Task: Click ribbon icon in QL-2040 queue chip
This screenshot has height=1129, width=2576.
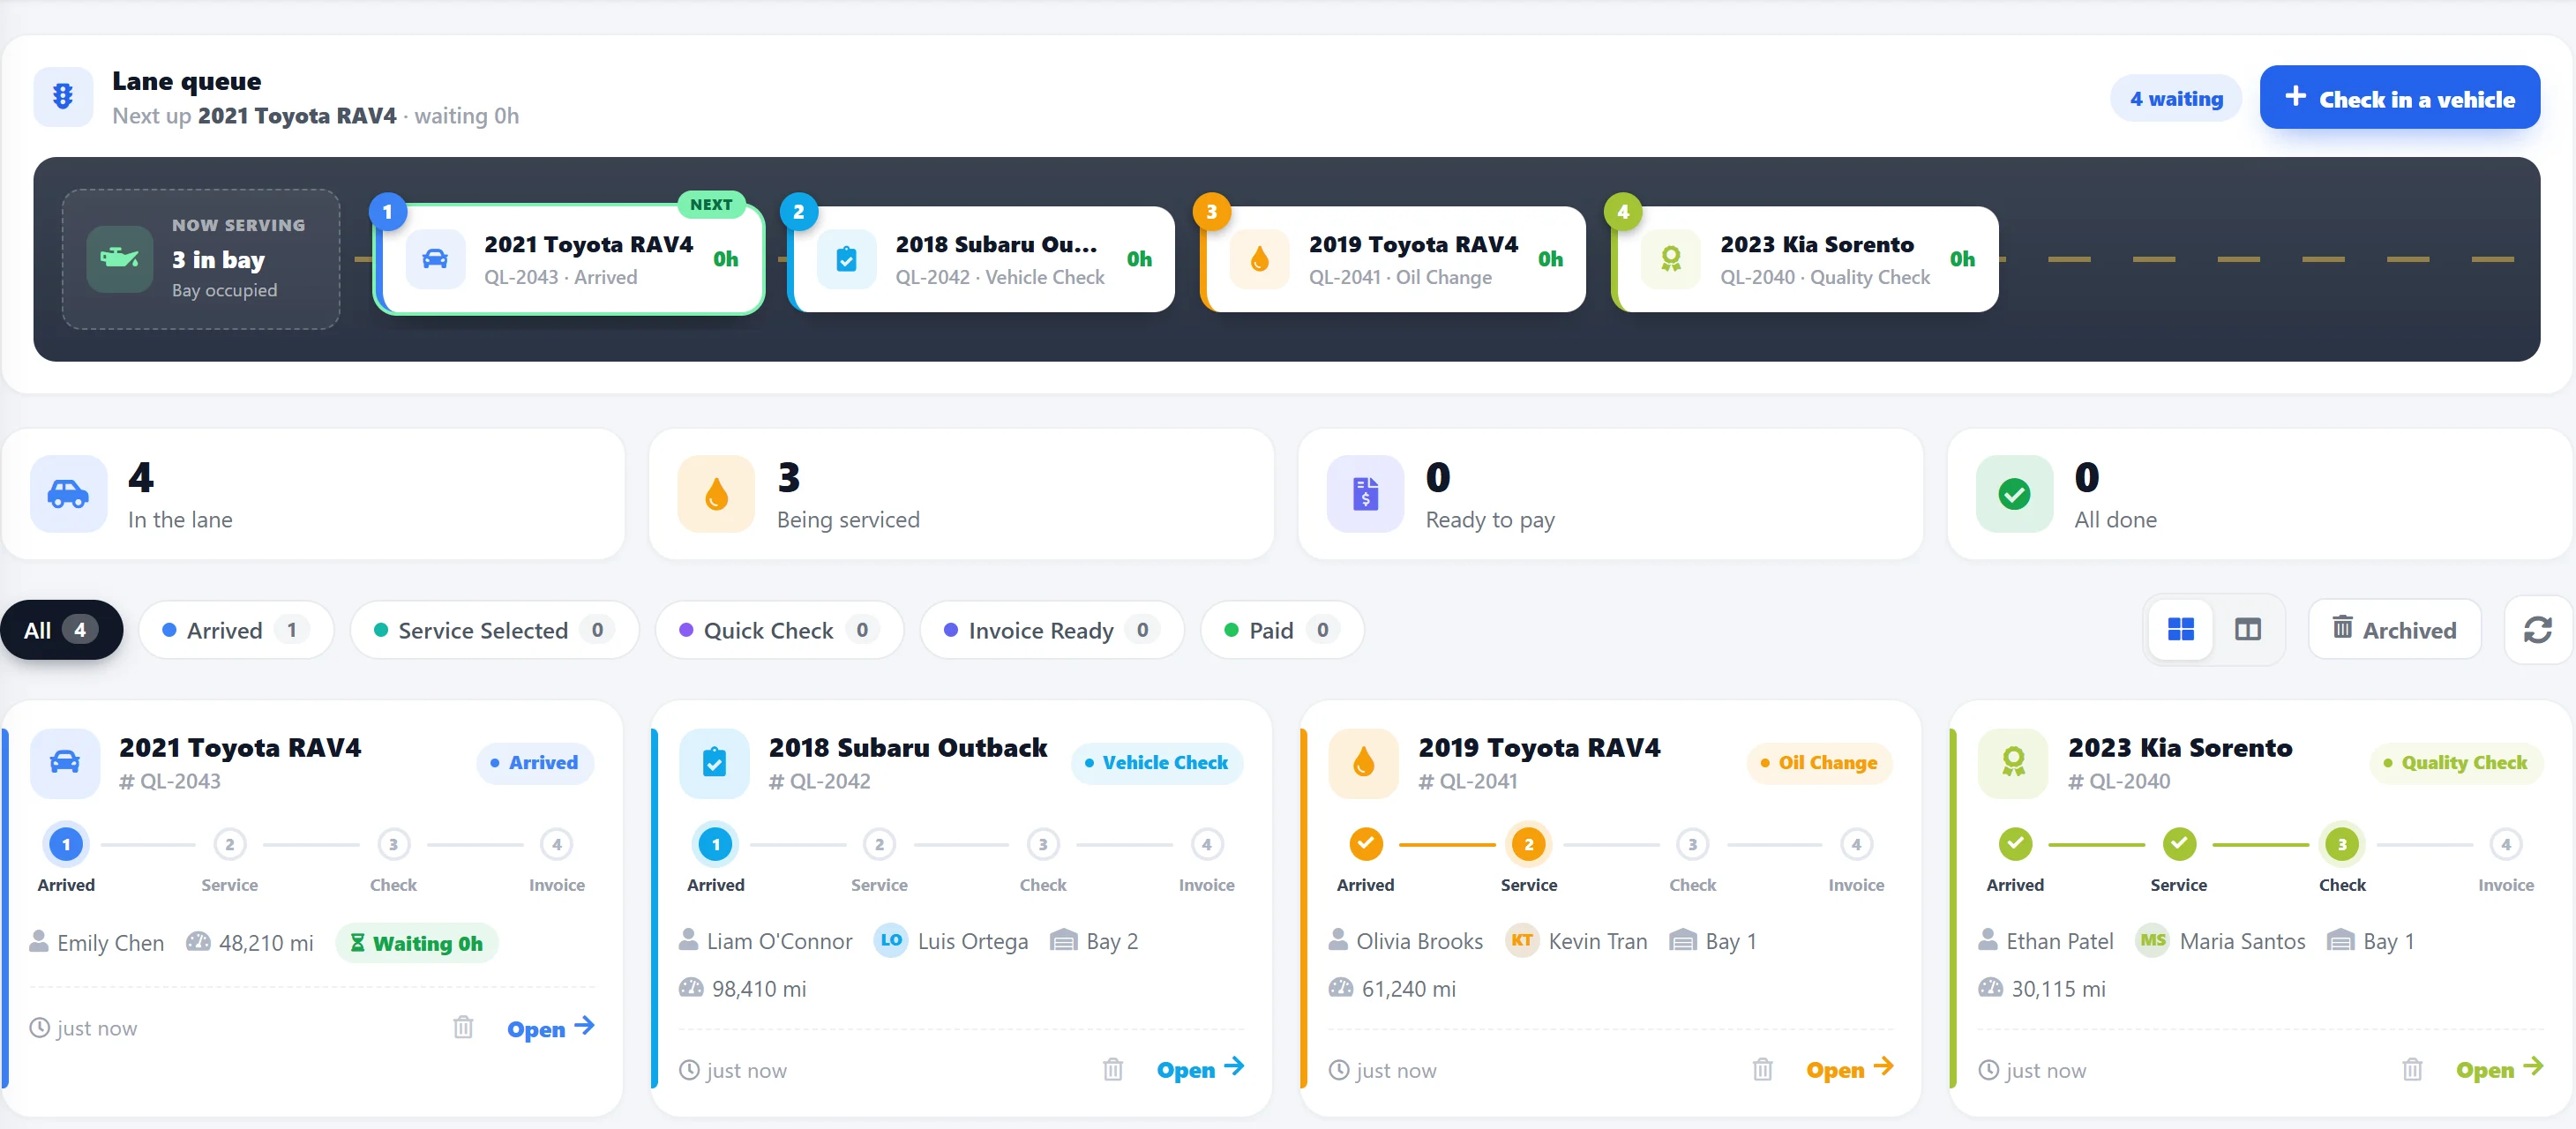Action: click(1670, 259)
